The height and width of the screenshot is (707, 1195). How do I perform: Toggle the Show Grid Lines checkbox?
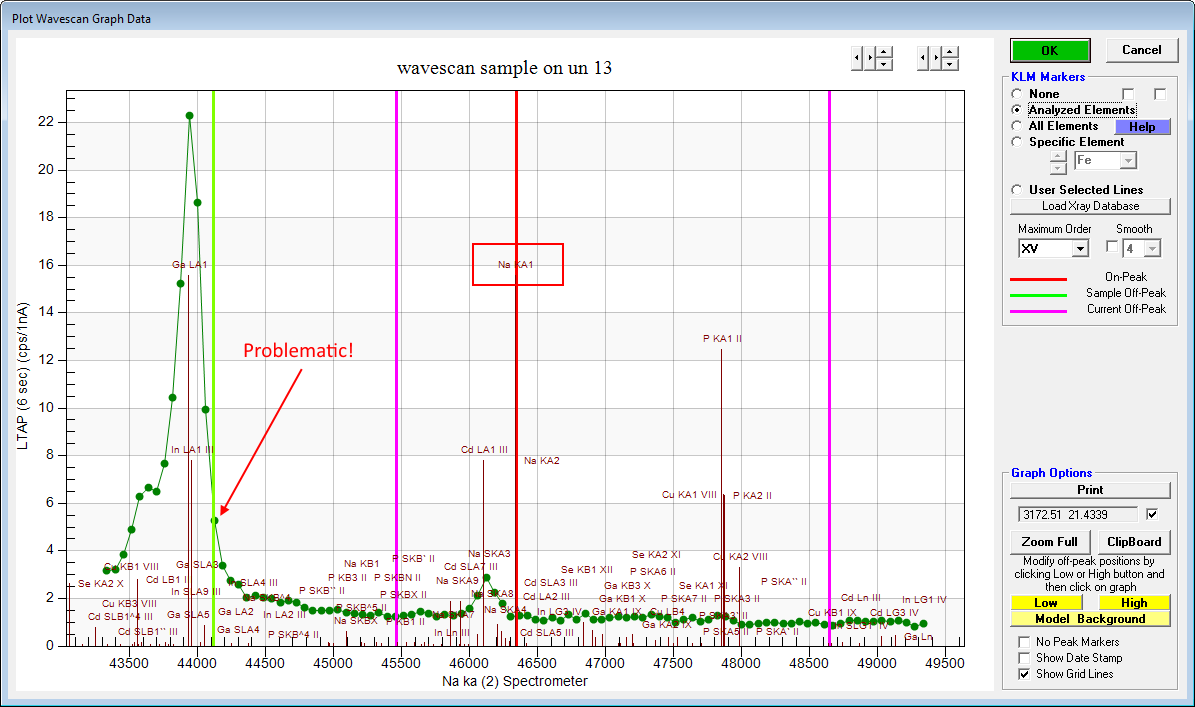tap(1024, 674)
